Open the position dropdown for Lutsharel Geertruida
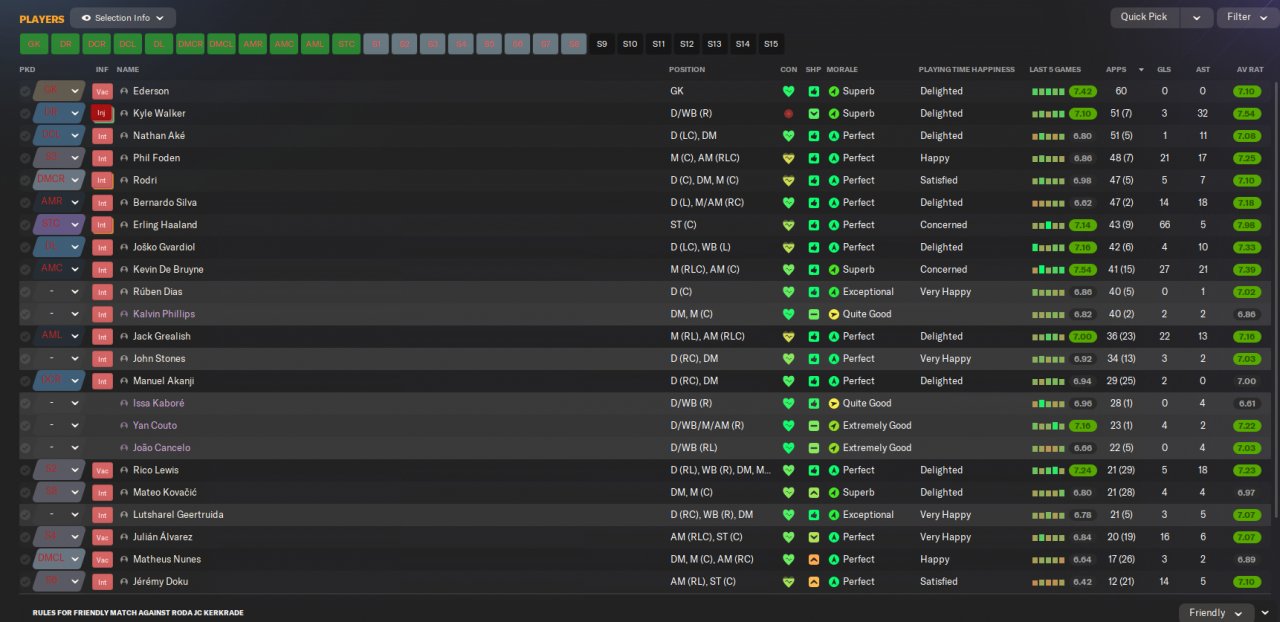This screenshot has height=622, width=1280. click(74, 515)
